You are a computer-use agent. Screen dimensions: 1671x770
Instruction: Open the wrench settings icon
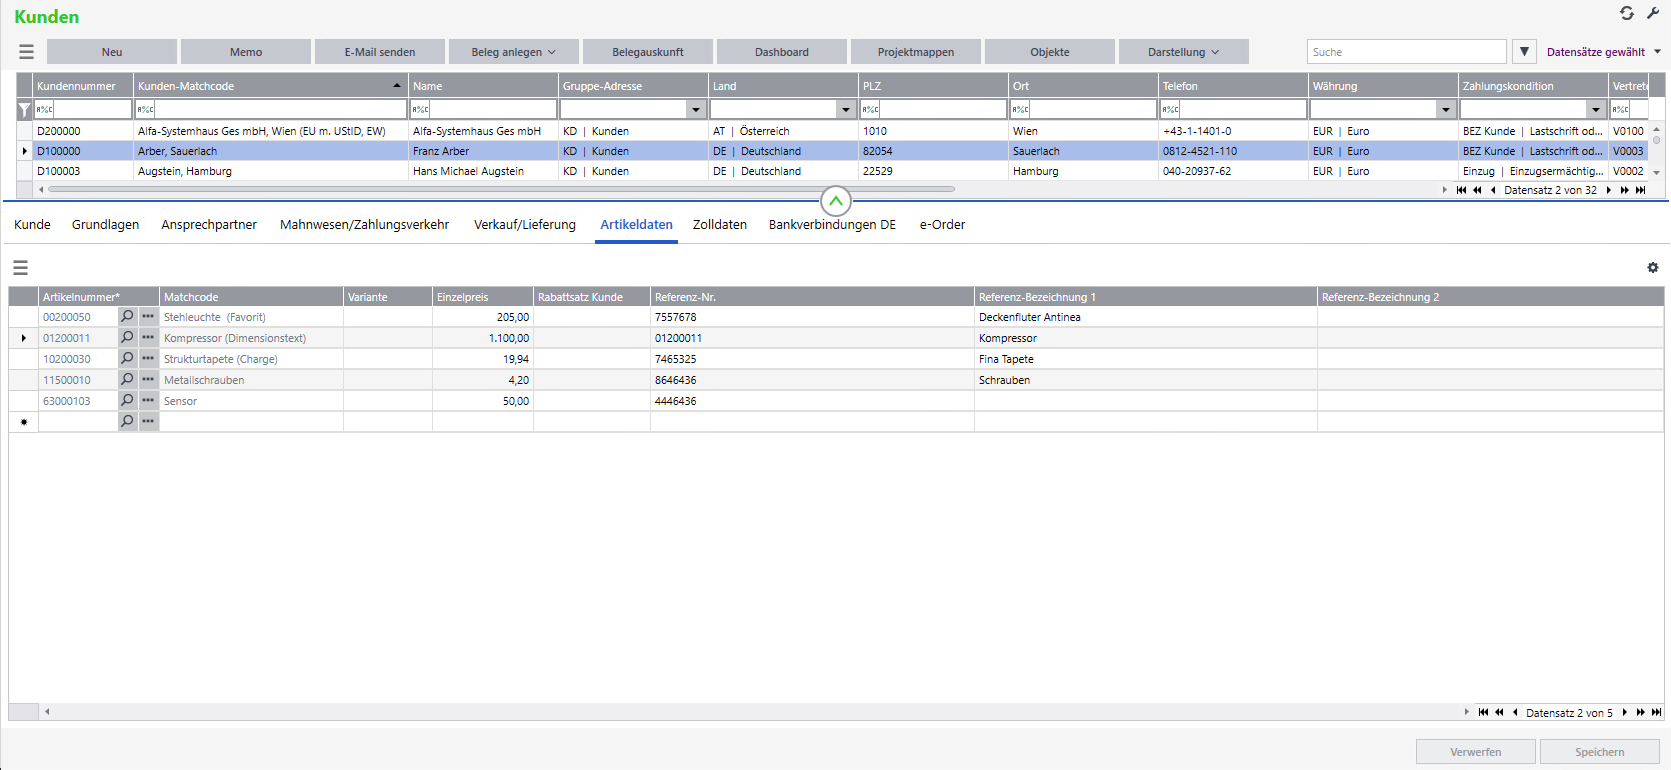pyautogui.click(x=1653, y=13)
